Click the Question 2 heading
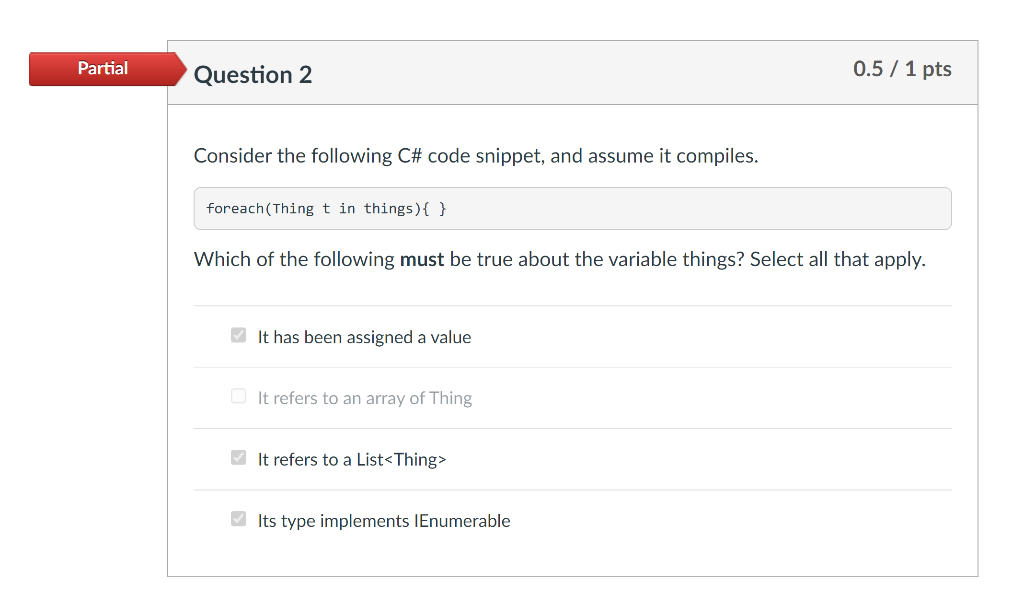 click(253, 74)
